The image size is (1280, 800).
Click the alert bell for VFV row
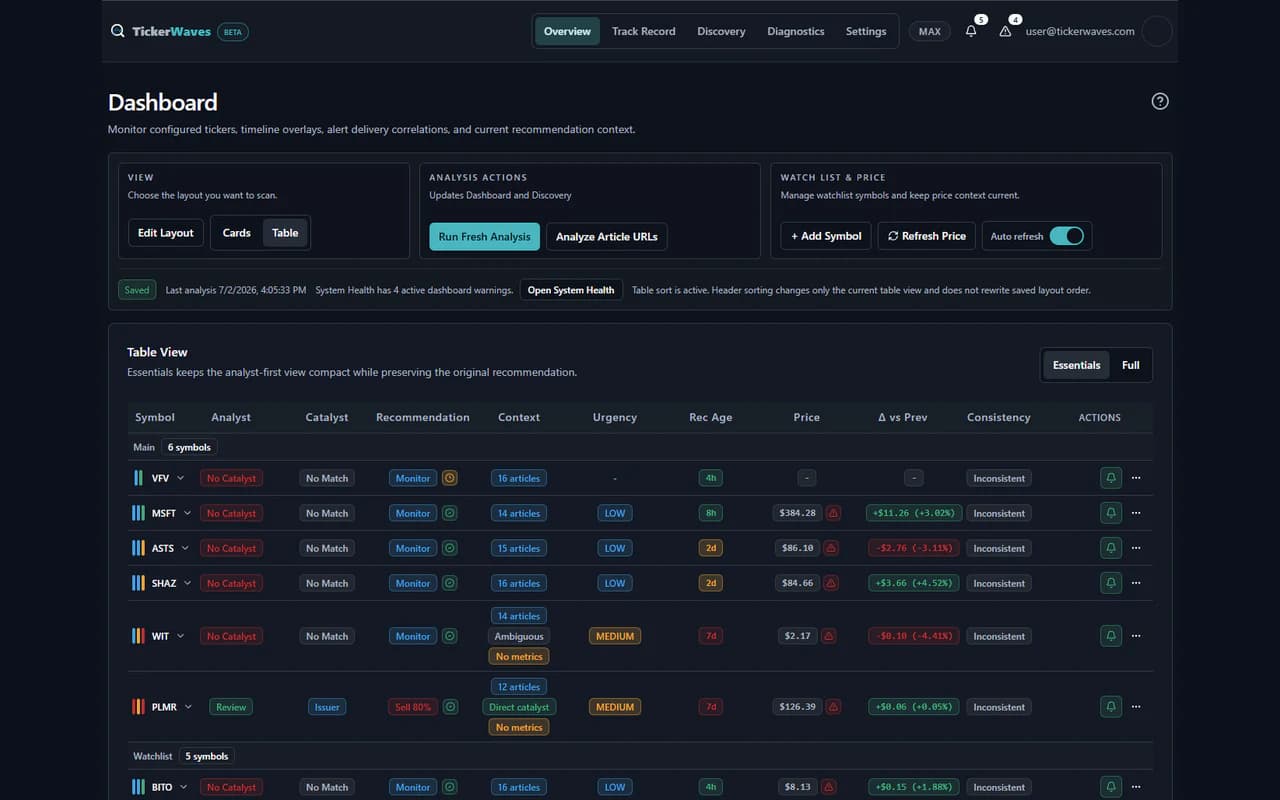point(1111,478)
